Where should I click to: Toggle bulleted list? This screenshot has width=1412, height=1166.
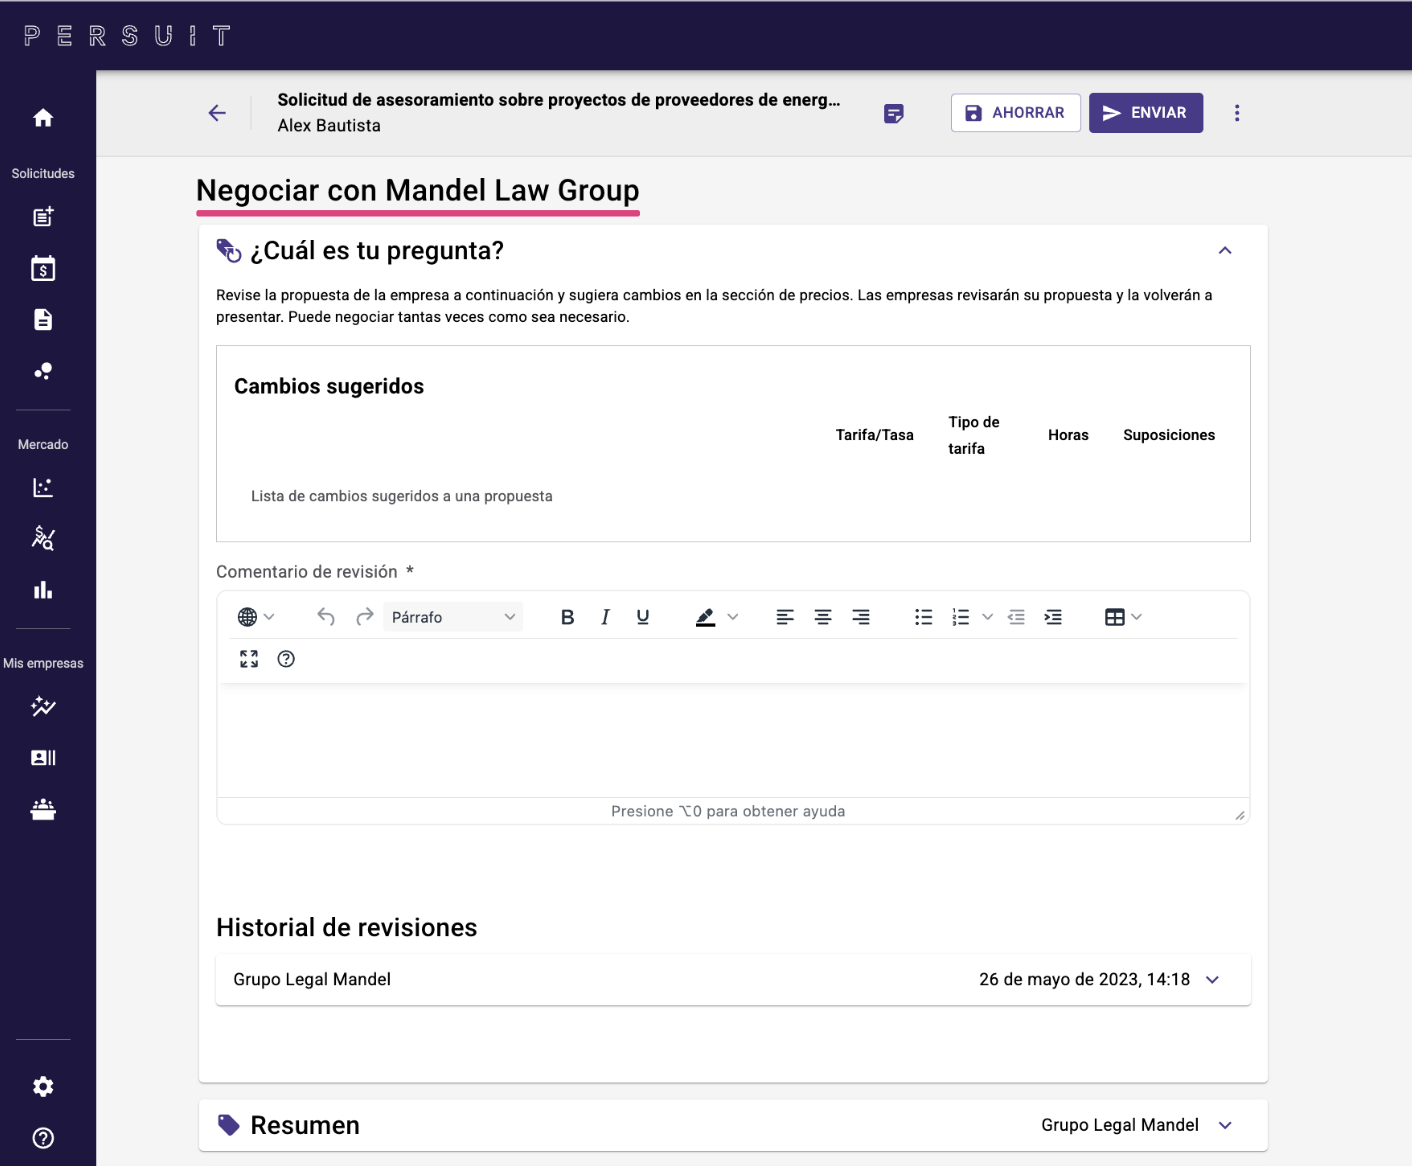[x=923, y=617]
